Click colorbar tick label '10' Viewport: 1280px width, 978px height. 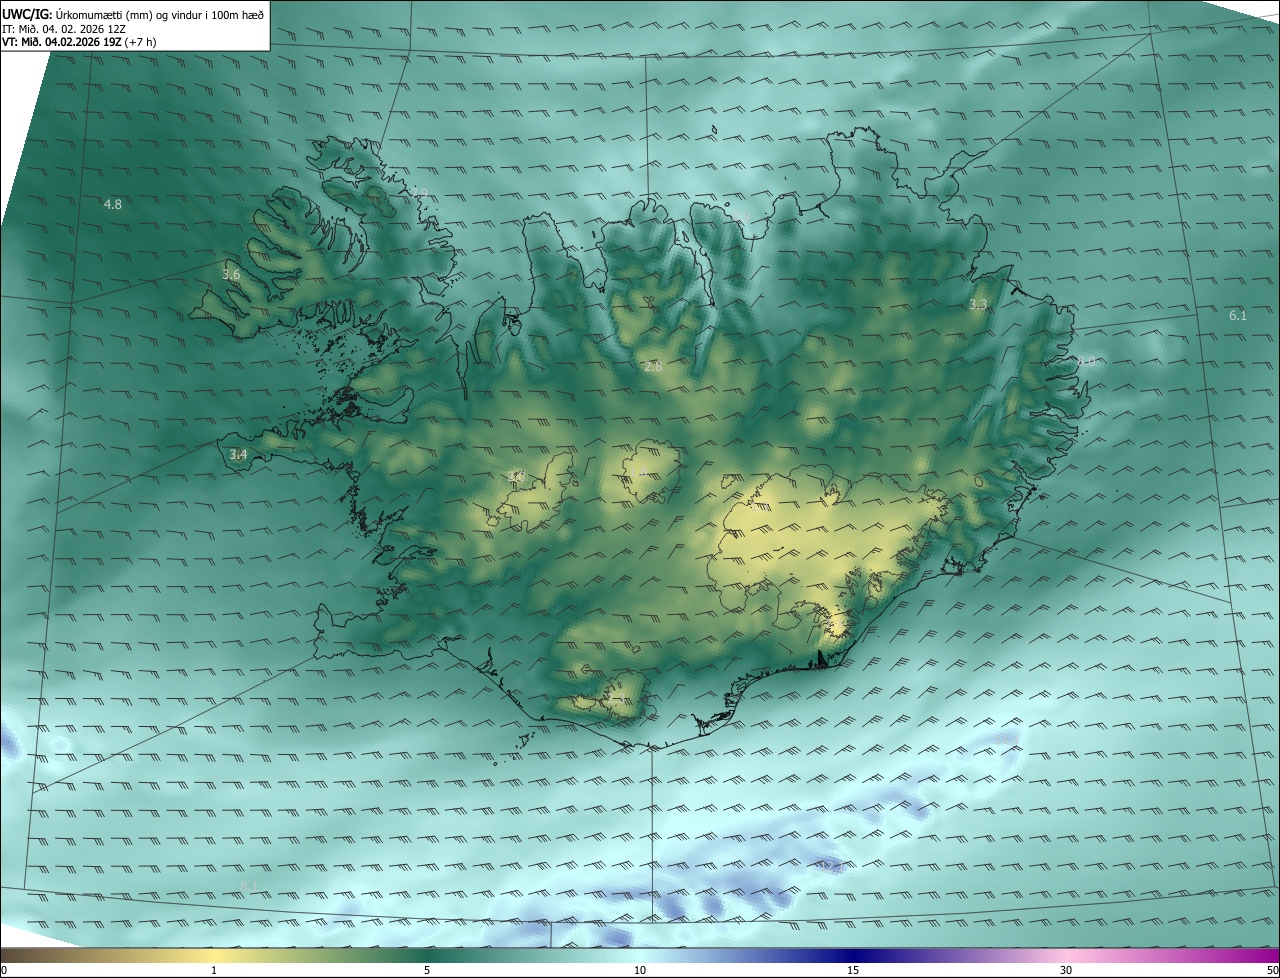click(x=640, y=970)
